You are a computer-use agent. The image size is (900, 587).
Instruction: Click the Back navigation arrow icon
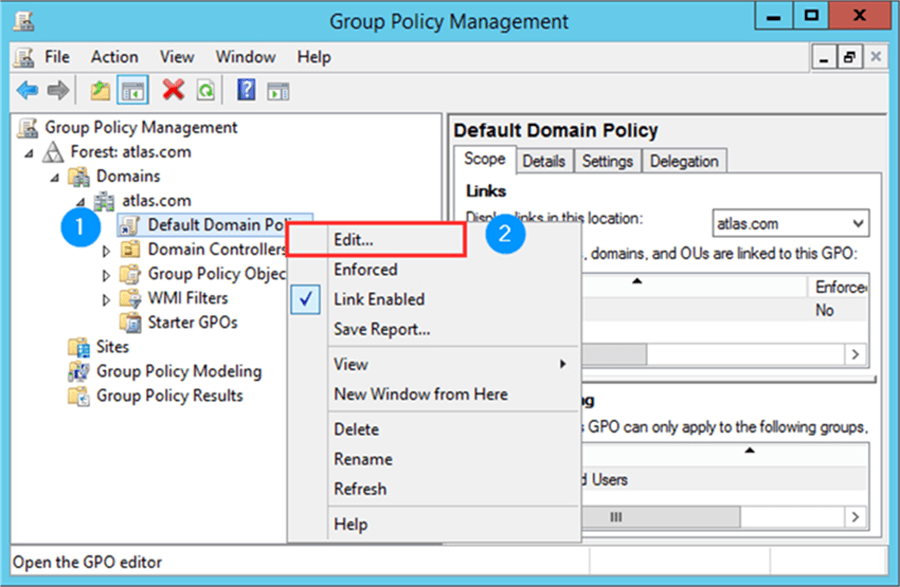[x=26, y=90]
